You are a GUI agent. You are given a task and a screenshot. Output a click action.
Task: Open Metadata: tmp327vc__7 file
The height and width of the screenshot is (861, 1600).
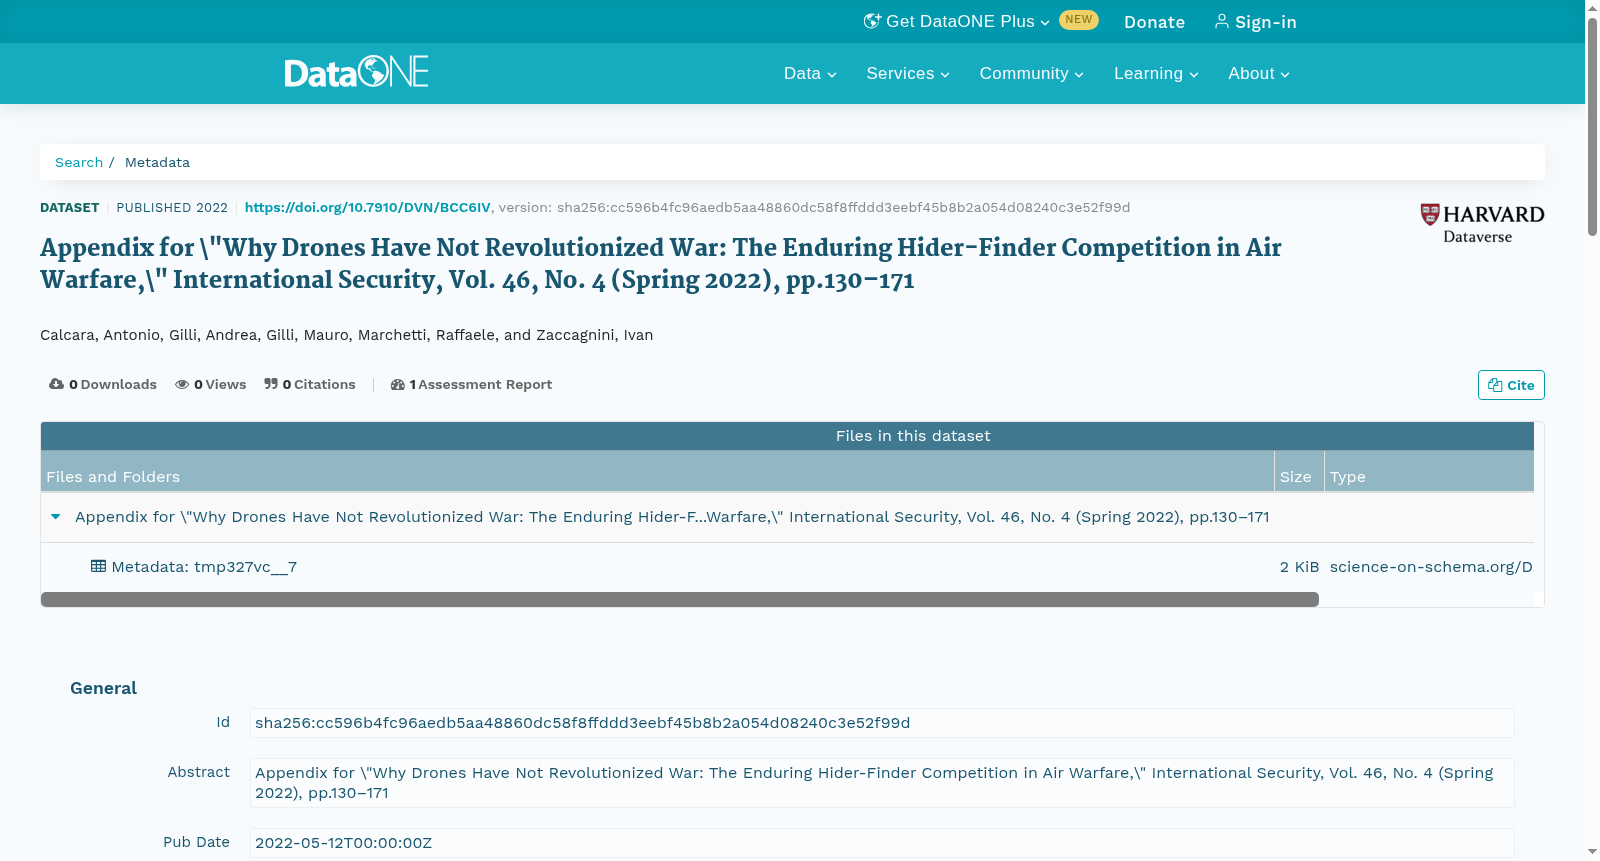point(204,567)
